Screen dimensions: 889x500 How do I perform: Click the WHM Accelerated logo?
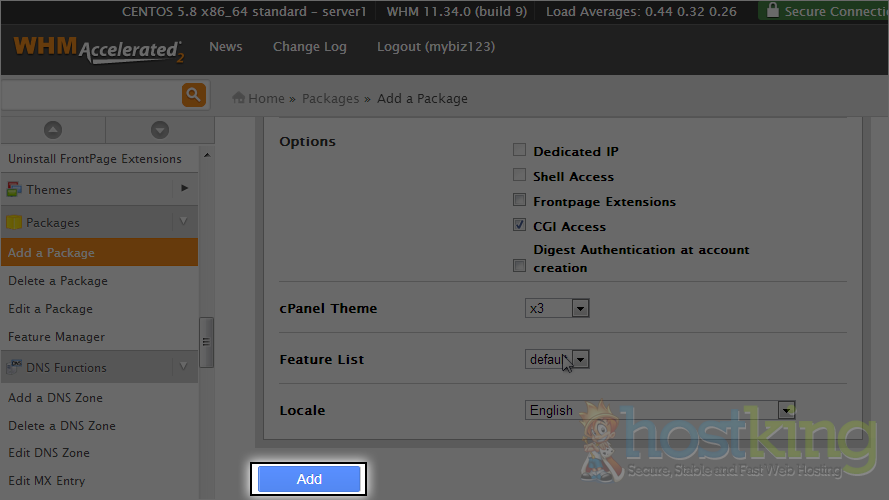click(98, 49)
